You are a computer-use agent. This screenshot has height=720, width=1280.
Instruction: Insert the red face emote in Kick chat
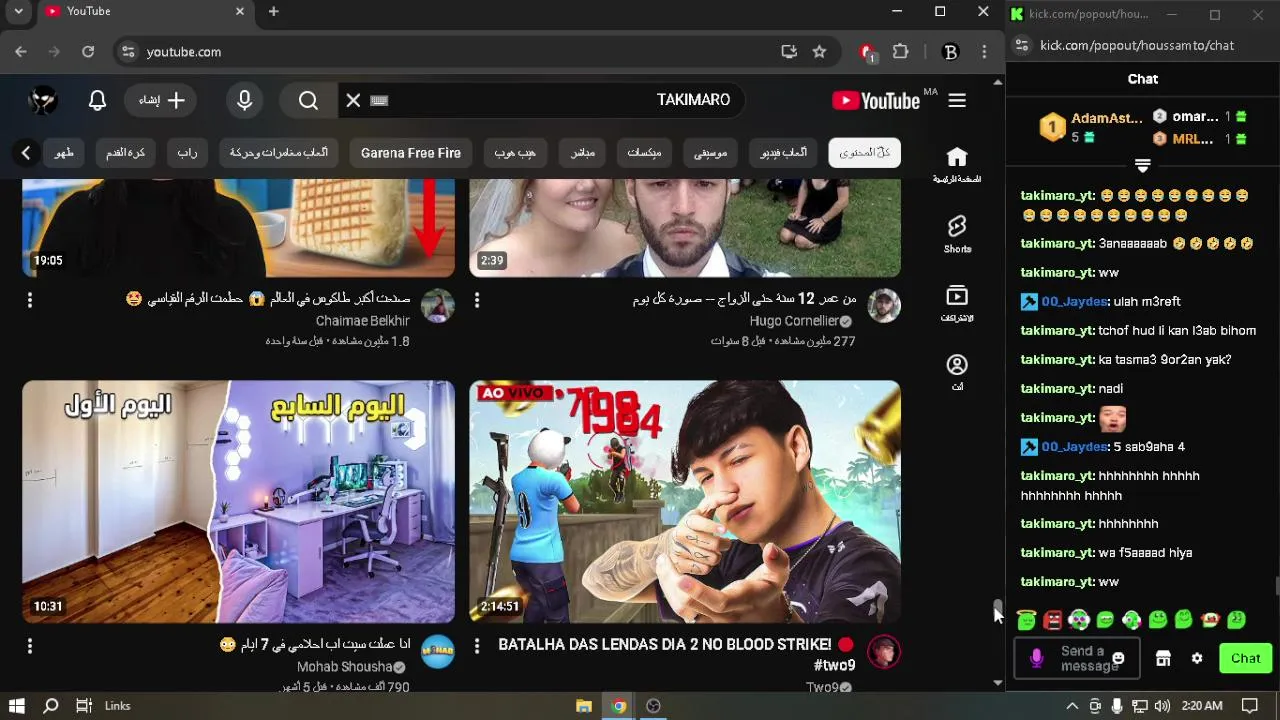coord(1052,620)
